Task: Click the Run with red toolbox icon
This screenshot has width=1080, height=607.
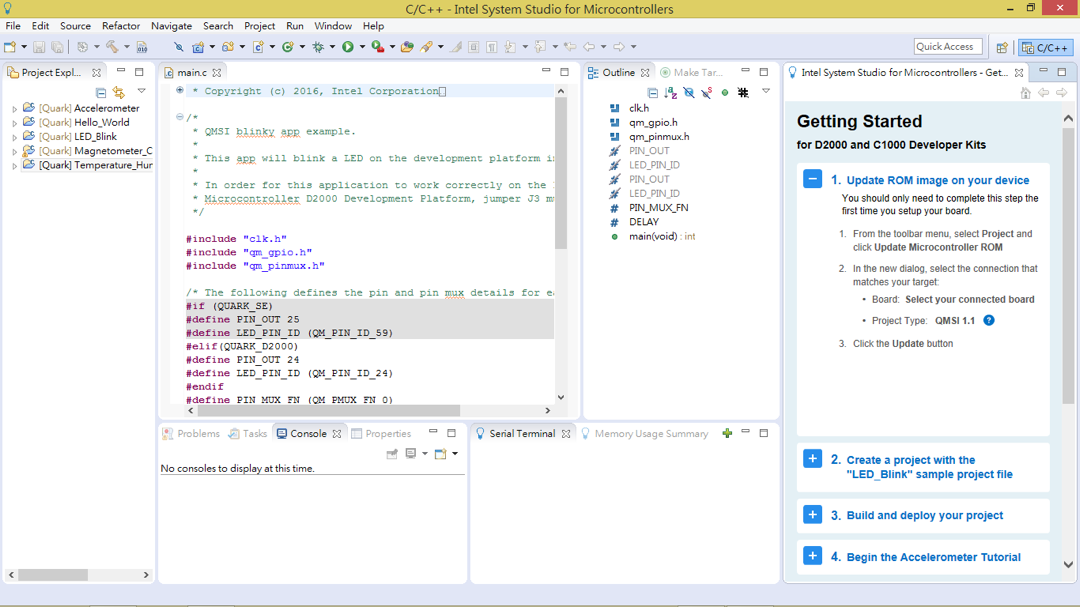Action: click(377, 47)
